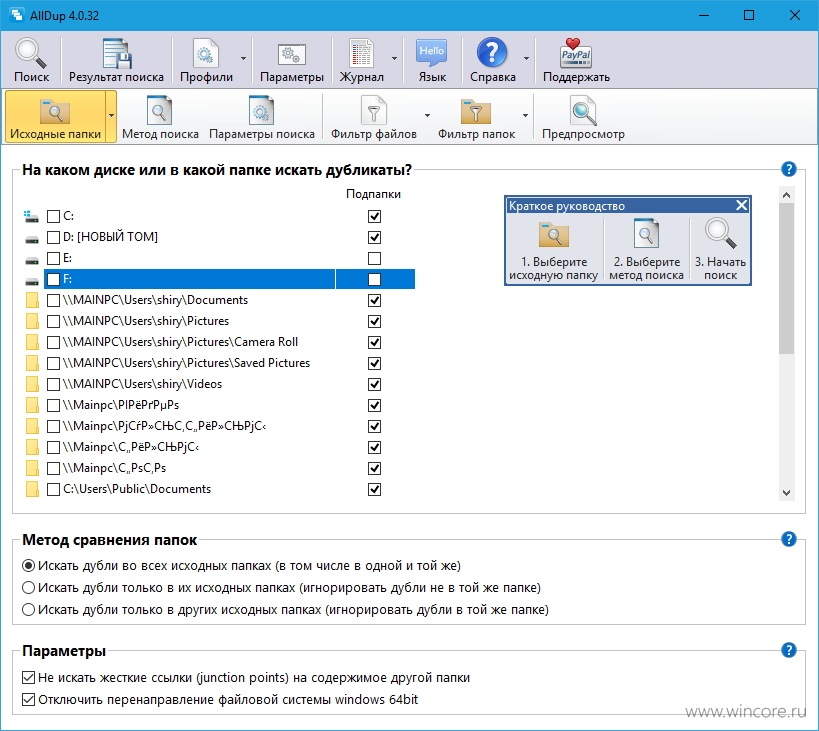Click guide step 2 Выберите метод поиска
The image size is (819, 731).
point(646,250)
